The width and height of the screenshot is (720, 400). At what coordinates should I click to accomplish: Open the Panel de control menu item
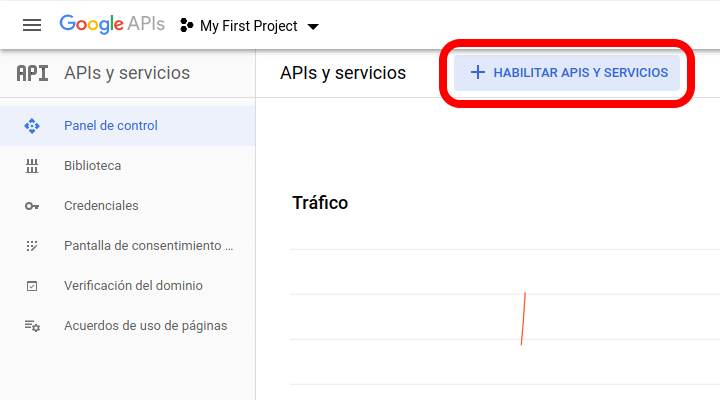coord(127,126)
